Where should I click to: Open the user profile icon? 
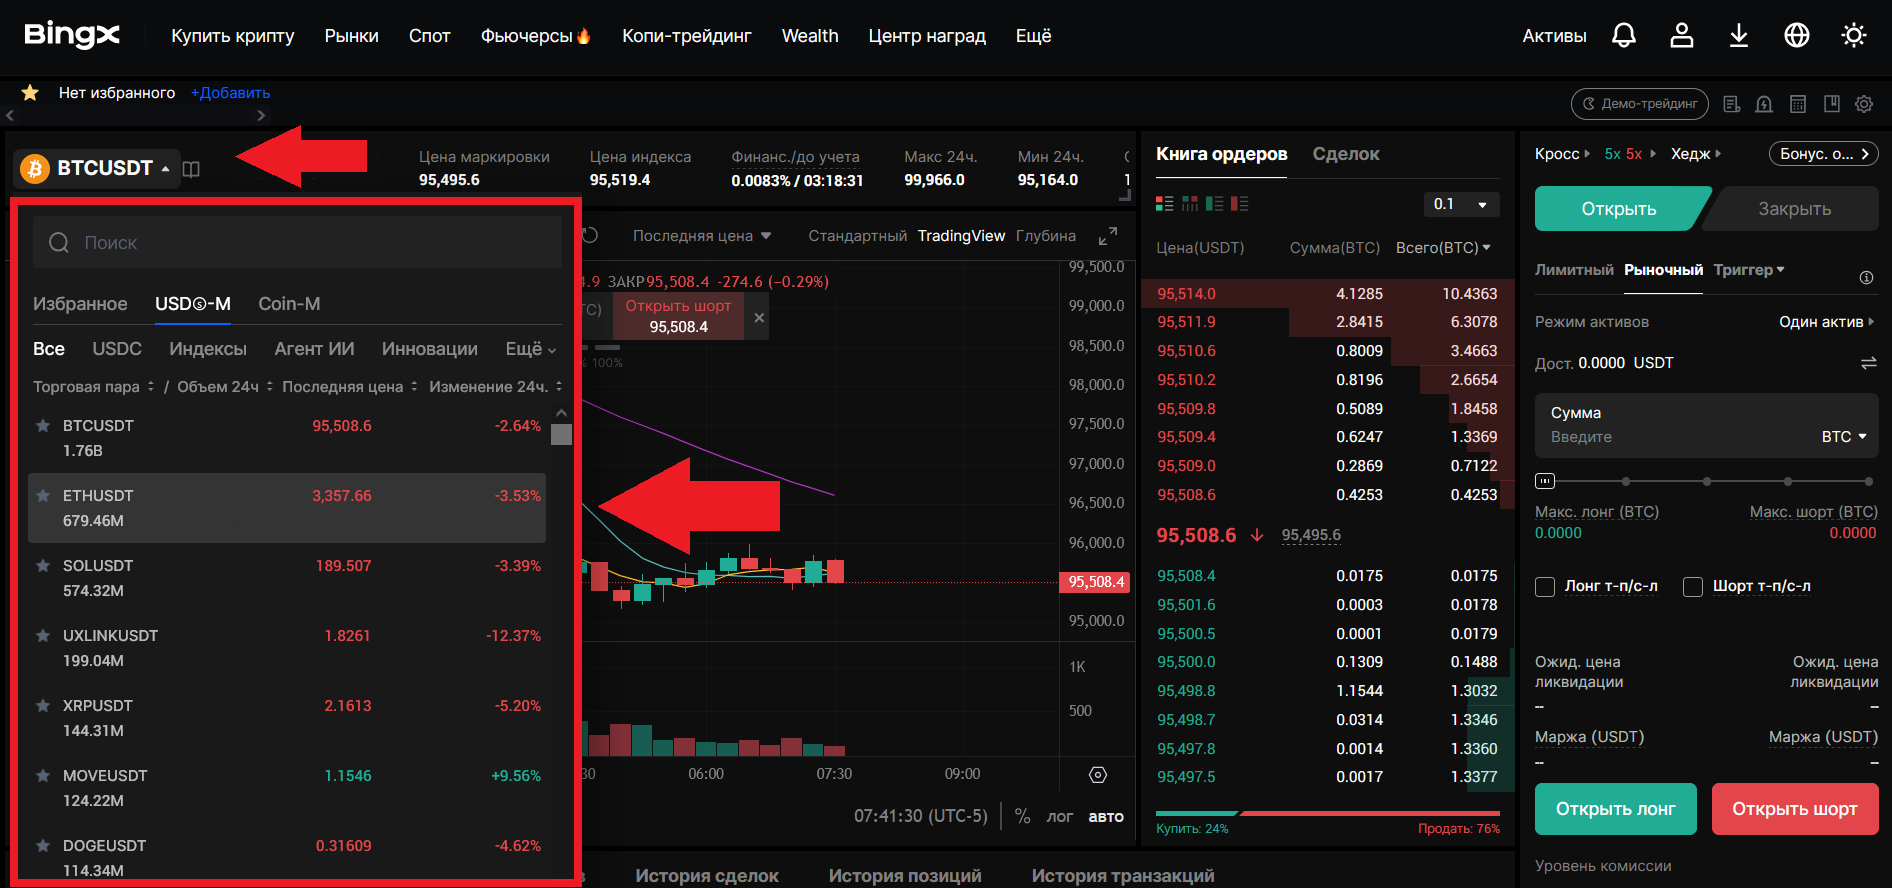(x=1682, y=36)
